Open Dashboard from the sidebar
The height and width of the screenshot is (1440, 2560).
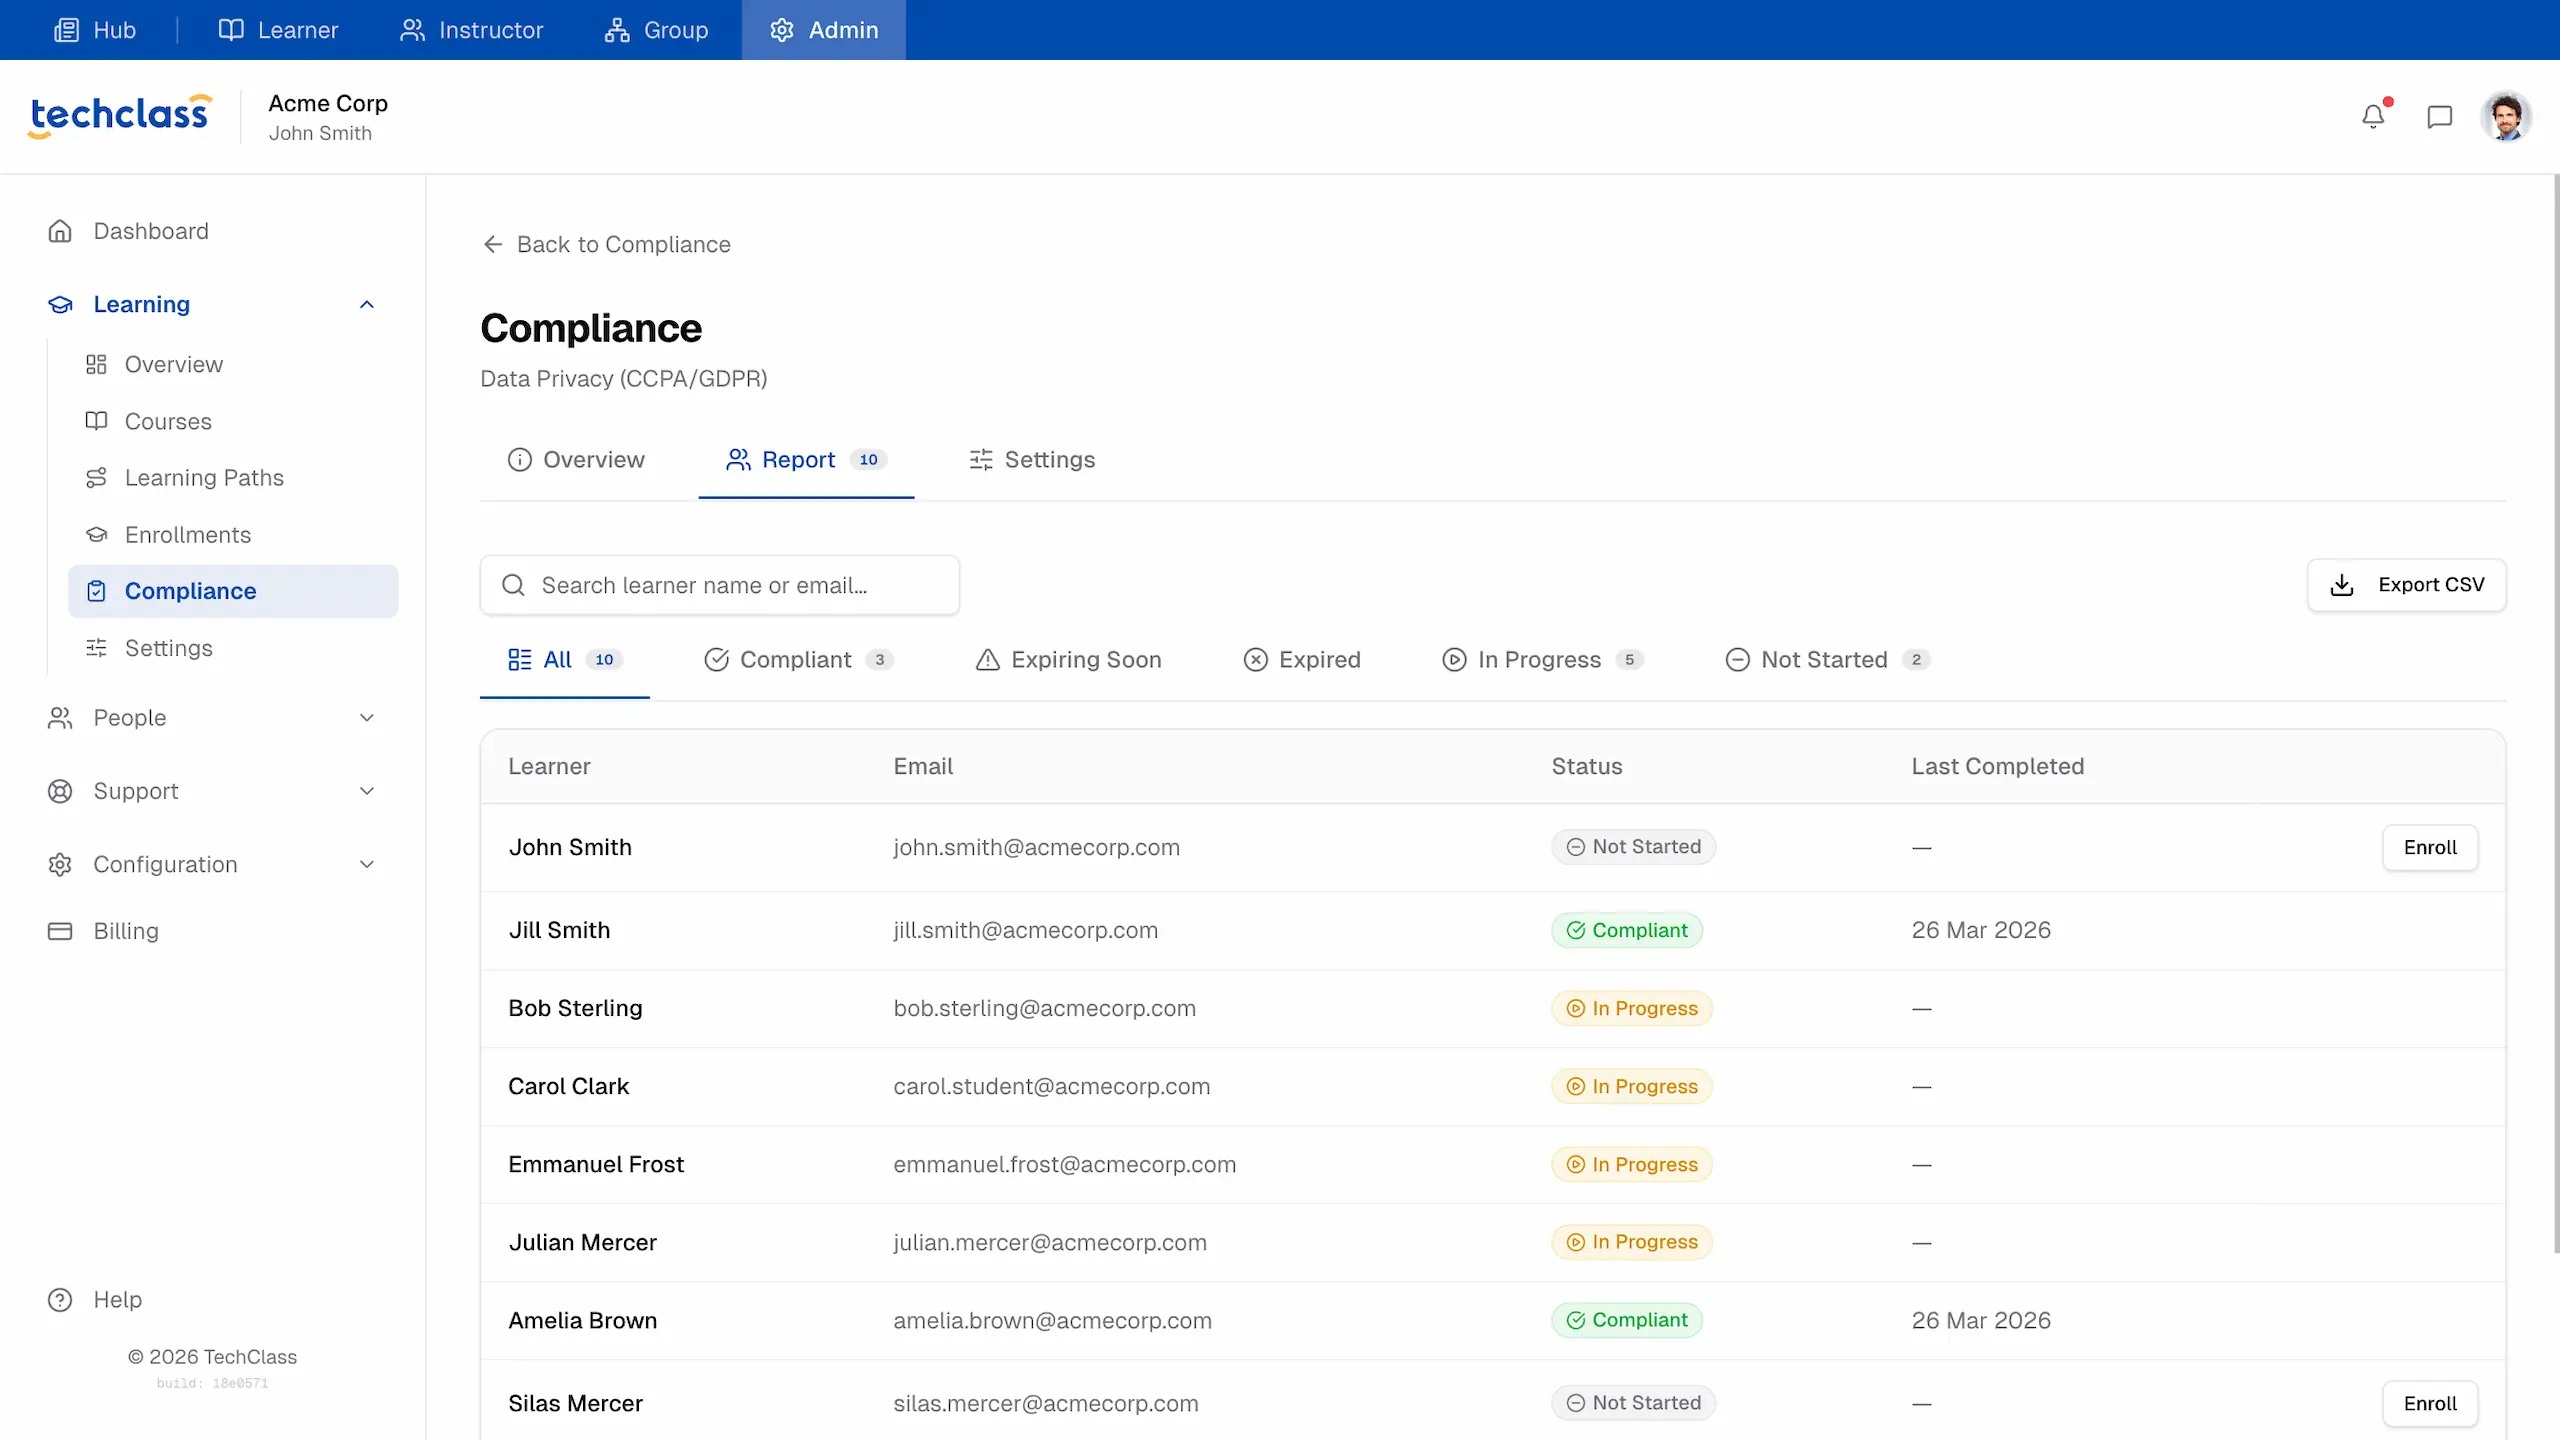point(152,230)
